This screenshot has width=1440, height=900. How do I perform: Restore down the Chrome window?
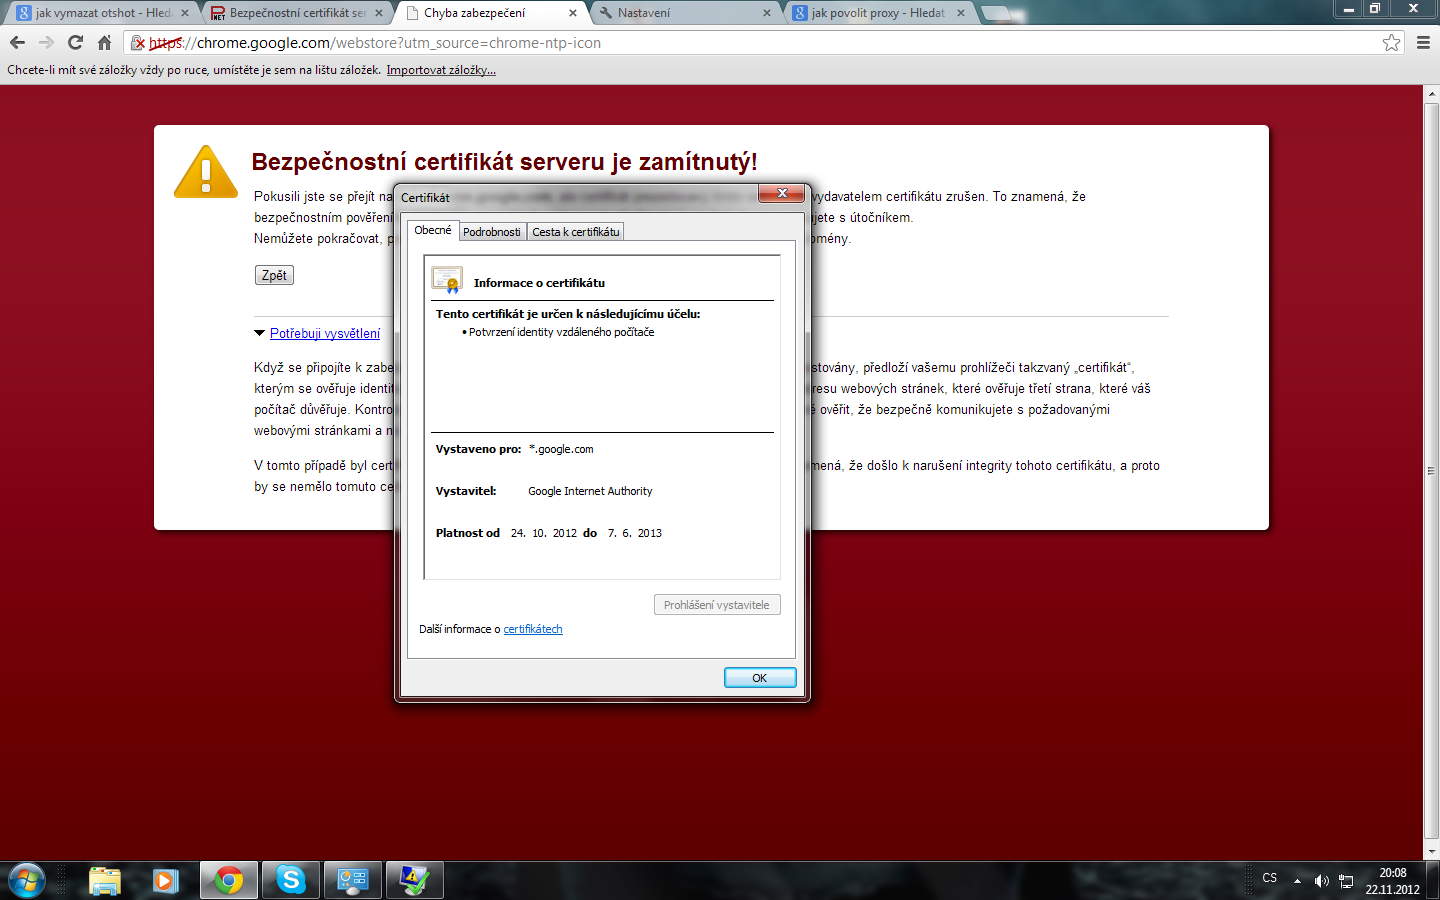click(1375, 9)
